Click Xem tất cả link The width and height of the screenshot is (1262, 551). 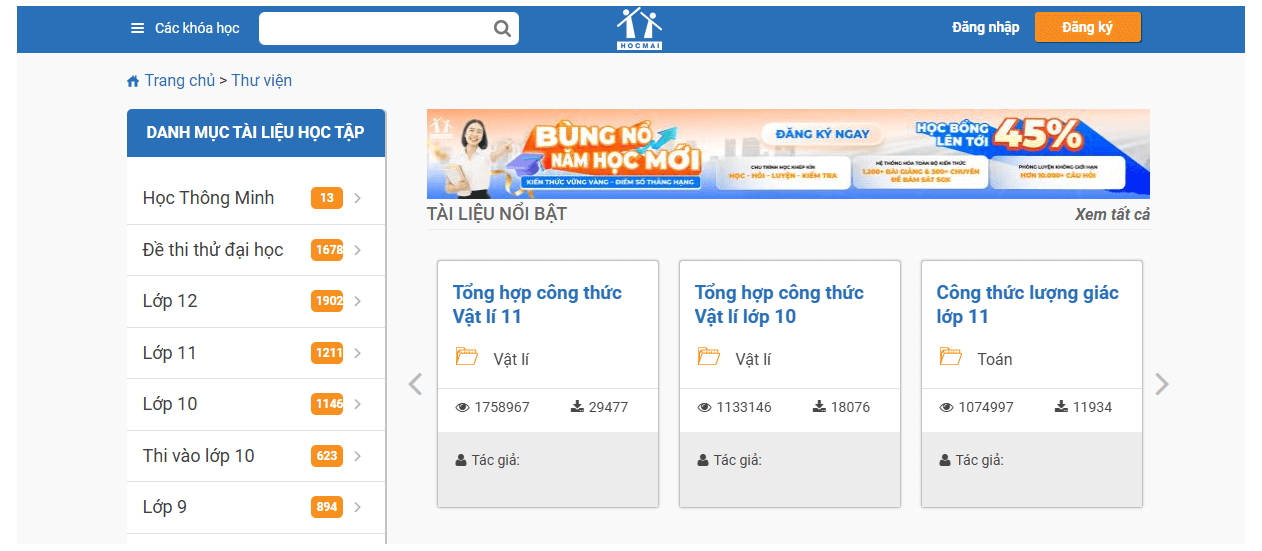(x=1112, y=215)
